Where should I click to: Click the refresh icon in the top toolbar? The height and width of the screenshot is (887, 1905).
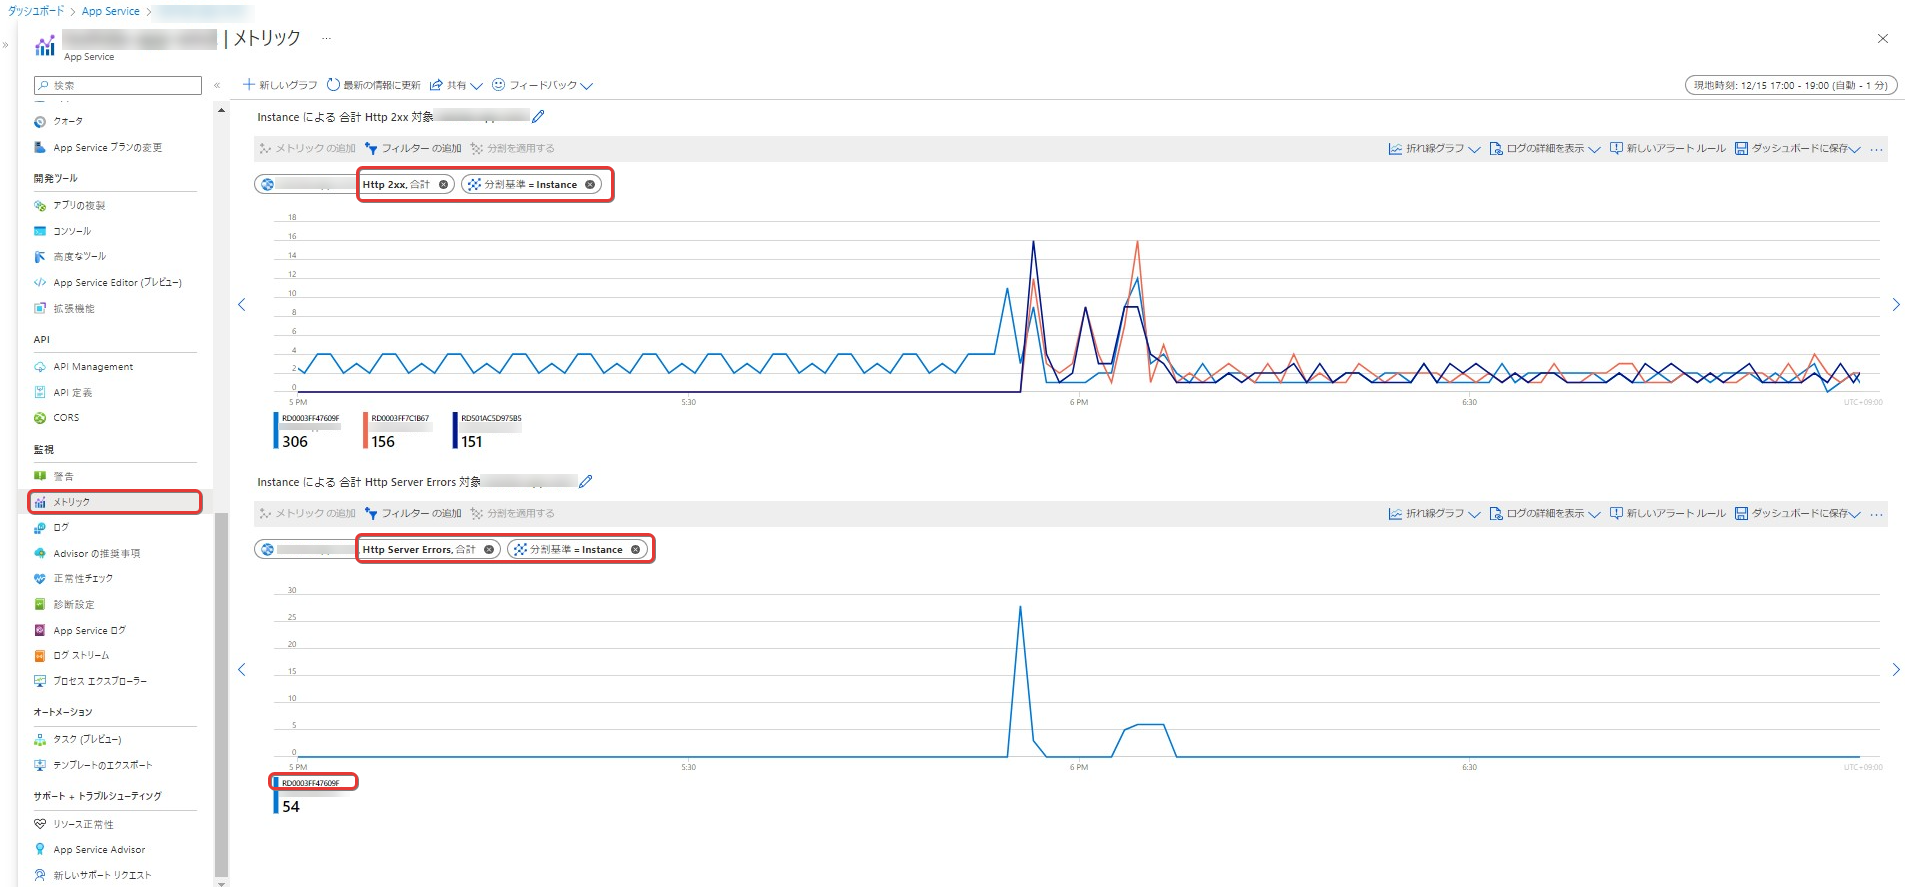pyautogui.click(x=334, y=85)
